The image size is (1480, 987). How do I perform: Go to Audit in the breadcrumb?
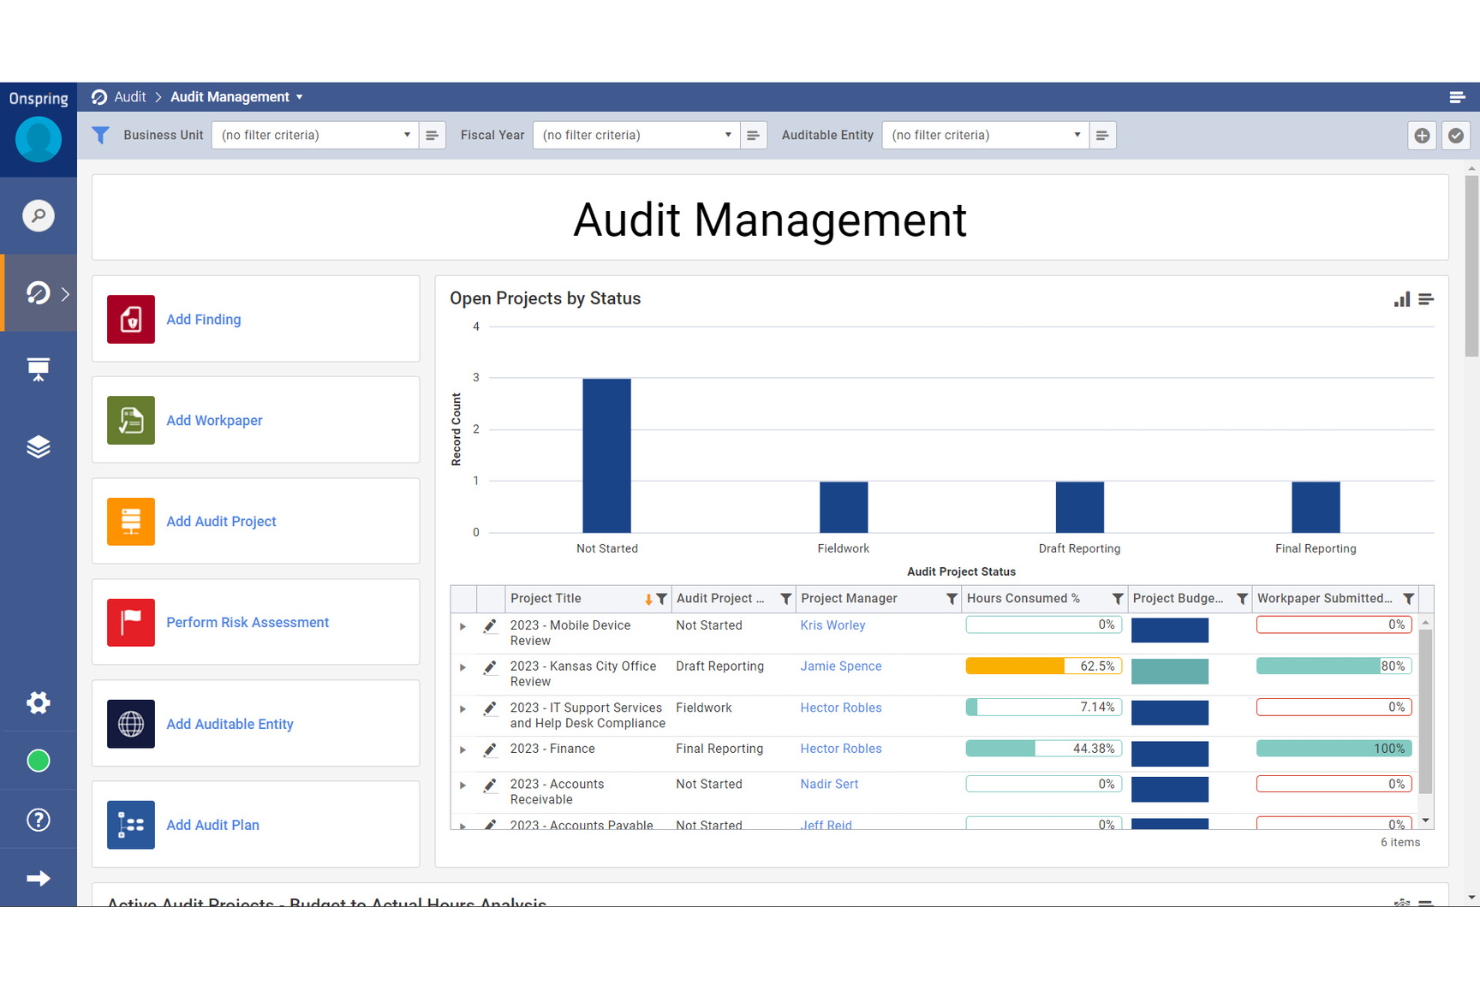130,97
